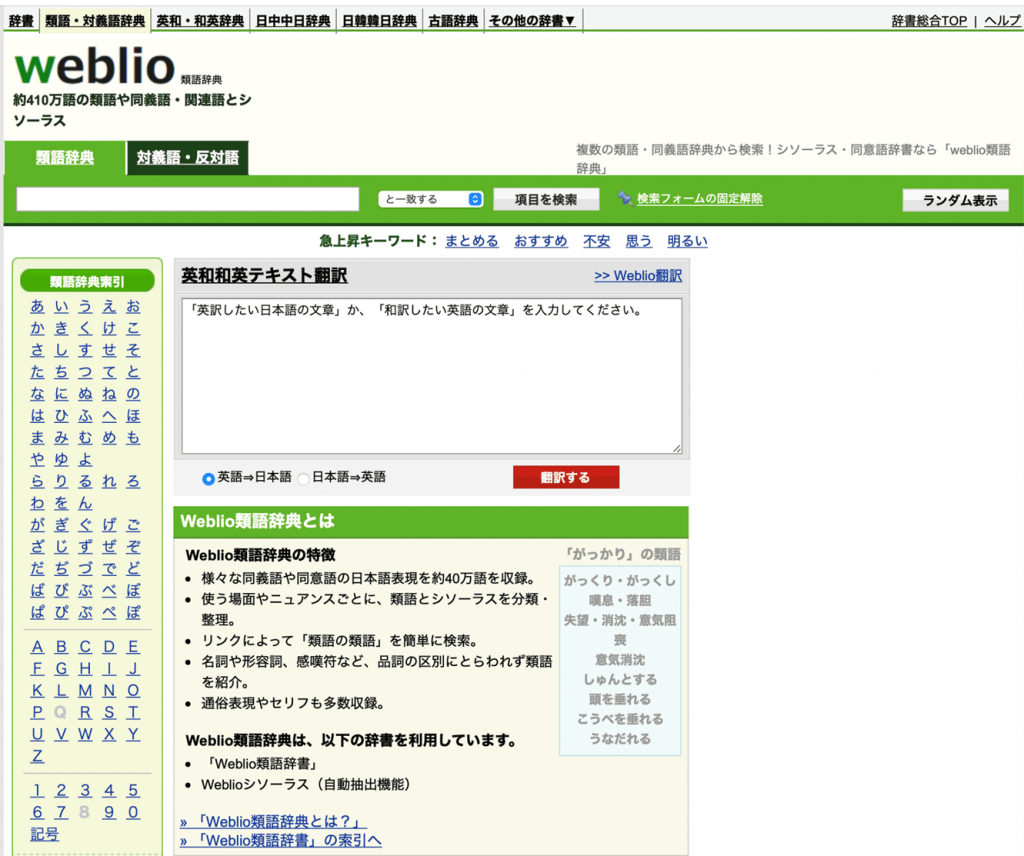The height and width of the screenshot is (856, 1024).
Task: Click the trending keyword おすすめ
Action: tap(541, 241)
